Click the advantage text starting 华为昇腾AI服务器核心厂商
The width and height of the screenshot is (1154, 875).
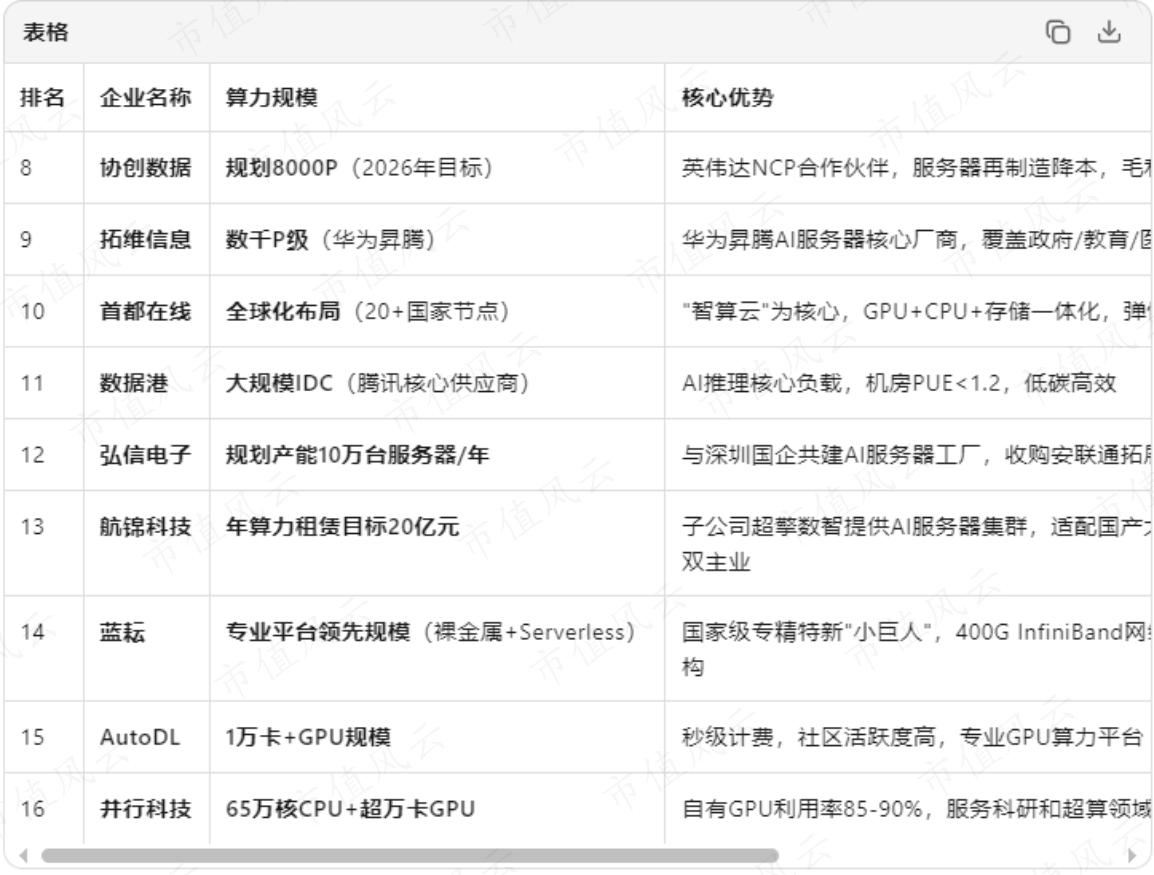click(x=916, y=239)
